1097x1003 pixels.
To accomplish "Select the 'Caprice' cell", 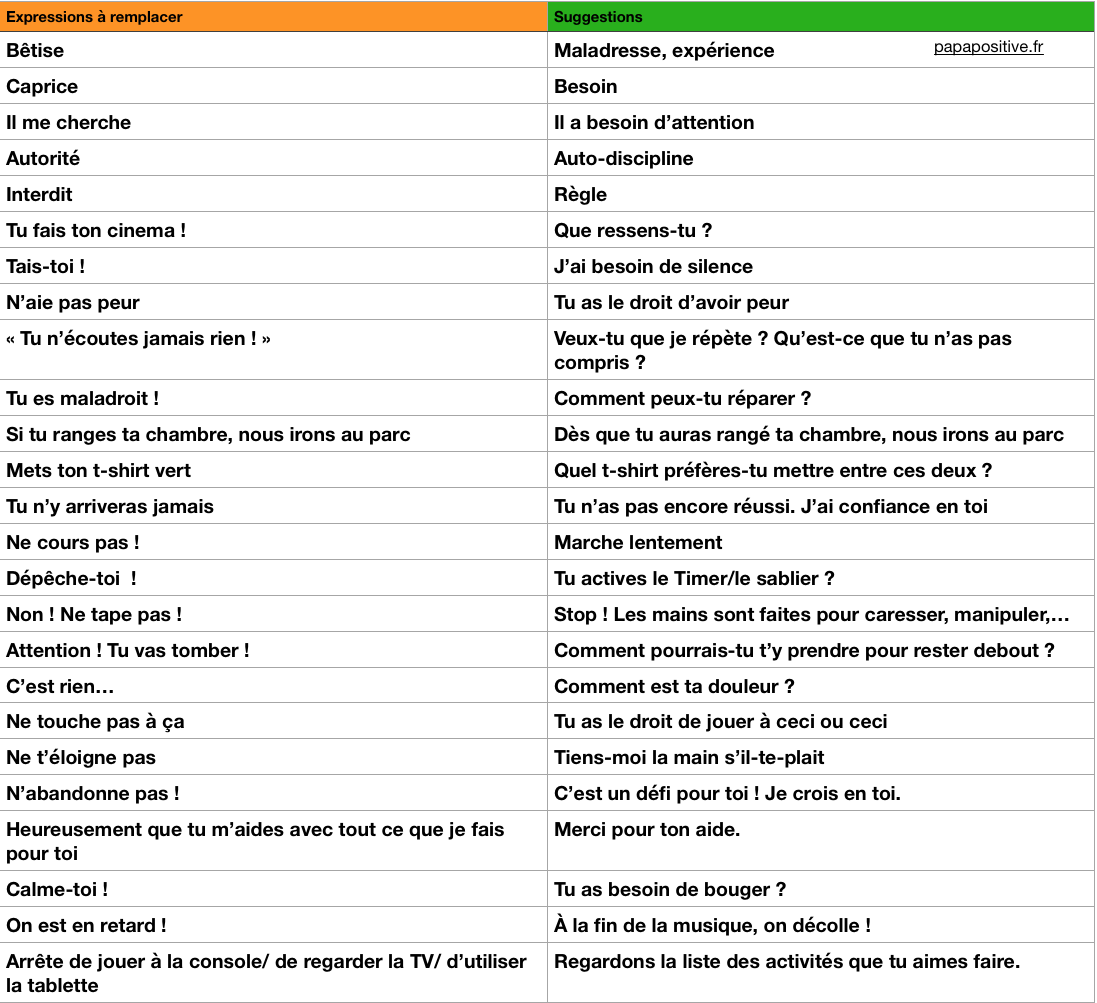I will pyautogui.click(x=42, y=86).
